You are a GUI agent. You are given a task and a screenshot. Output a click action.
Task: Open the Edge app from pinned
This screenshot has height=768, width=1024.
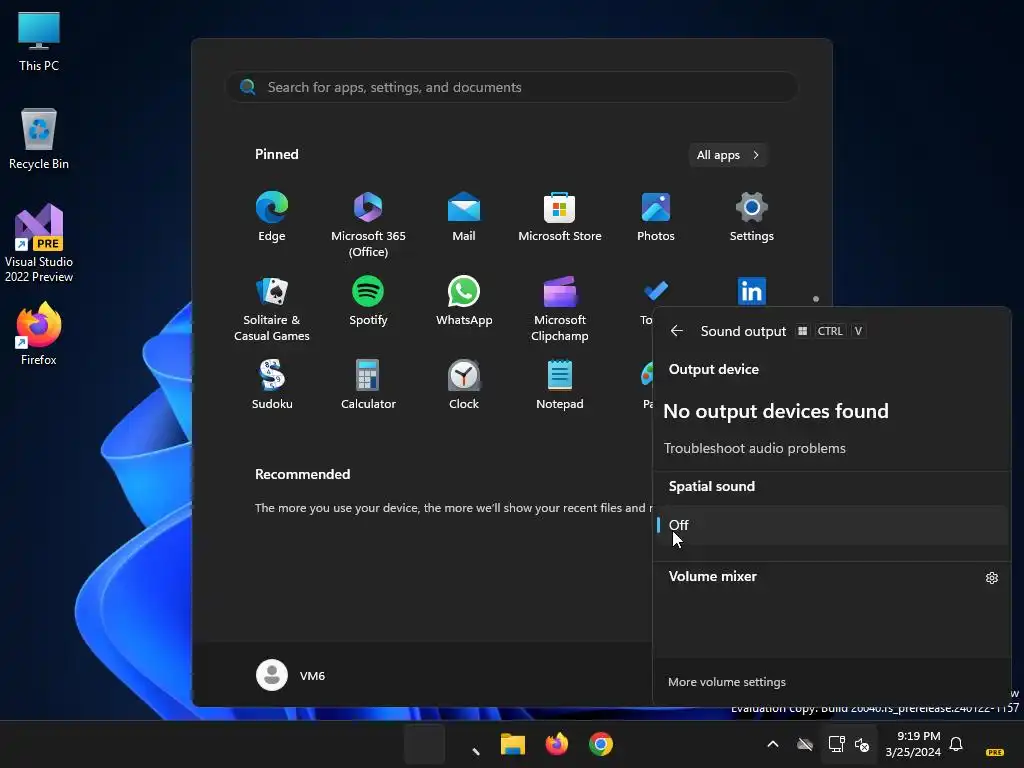272,217
